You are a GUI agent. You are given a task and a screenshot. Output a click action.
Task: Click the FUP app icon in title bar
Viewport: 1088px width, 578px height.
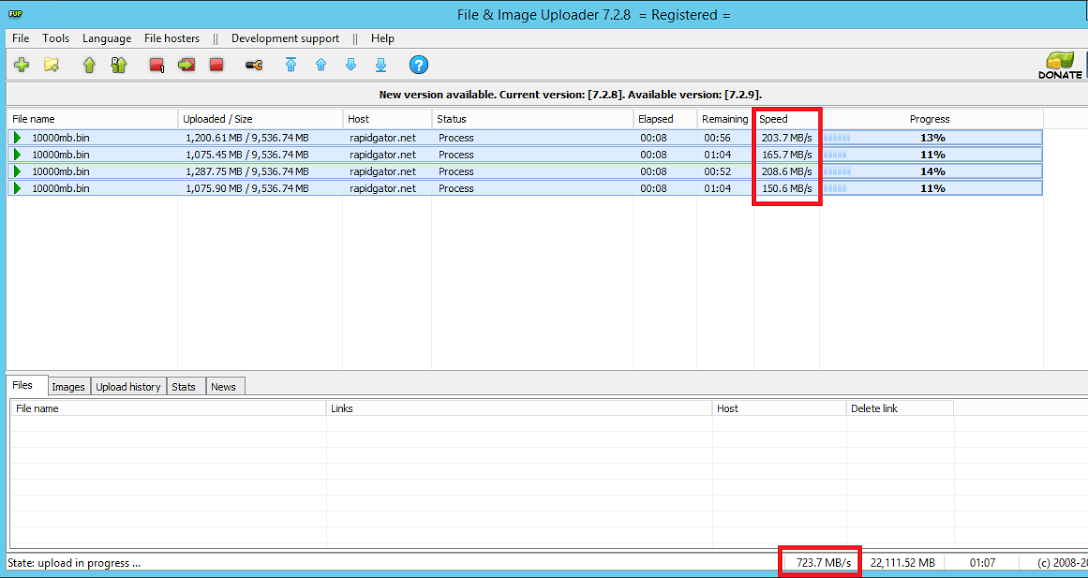15,13
